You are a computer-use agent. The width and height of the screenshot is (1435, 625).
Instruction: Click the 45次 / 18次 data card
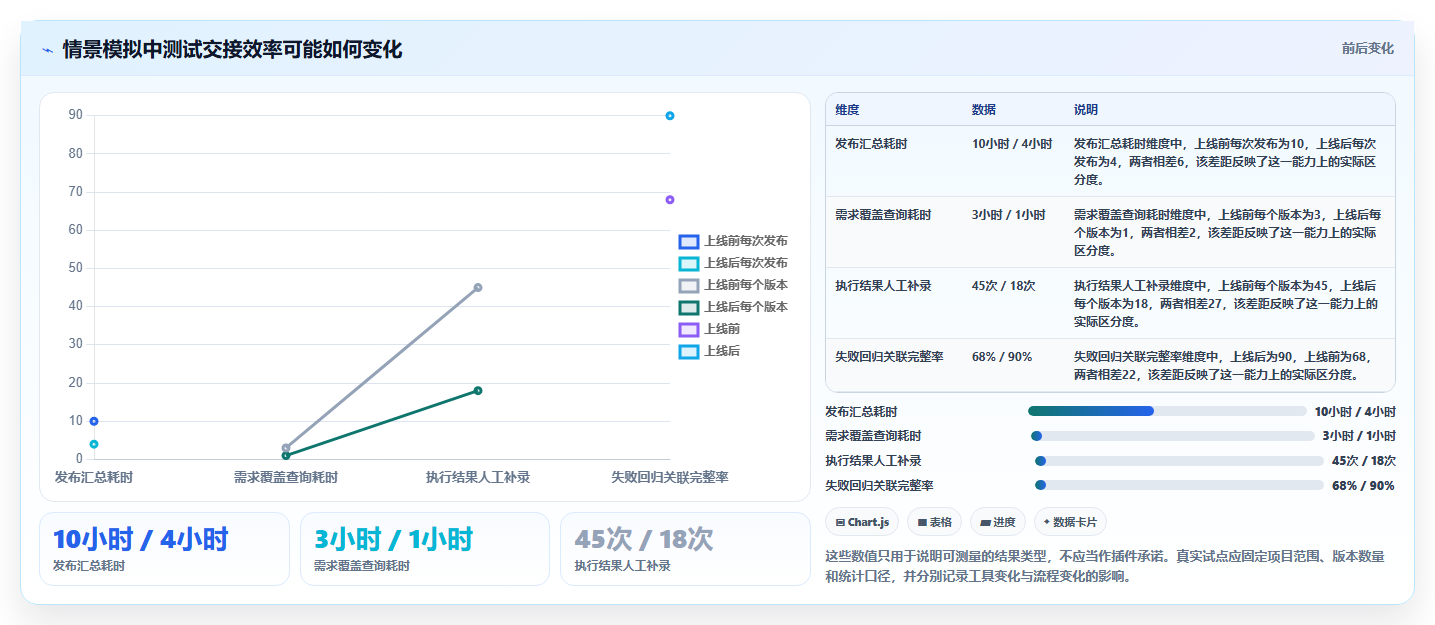[x=685, y=549]
